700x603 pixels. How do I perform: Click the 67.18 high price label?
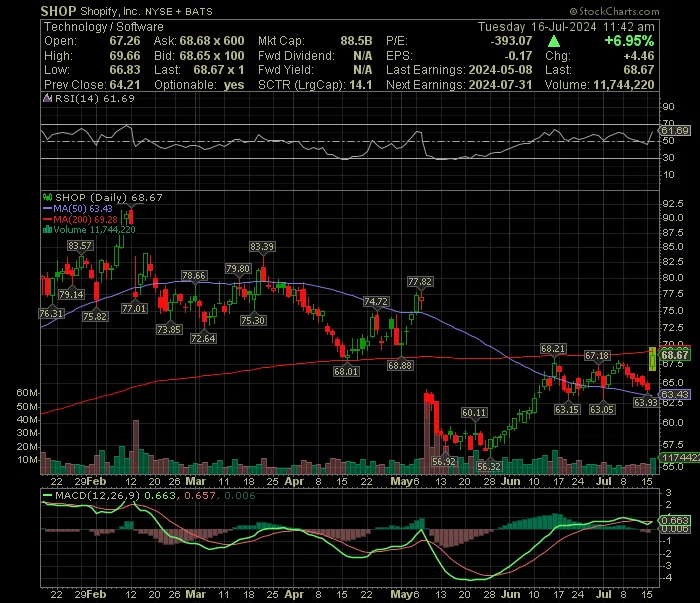597,356
